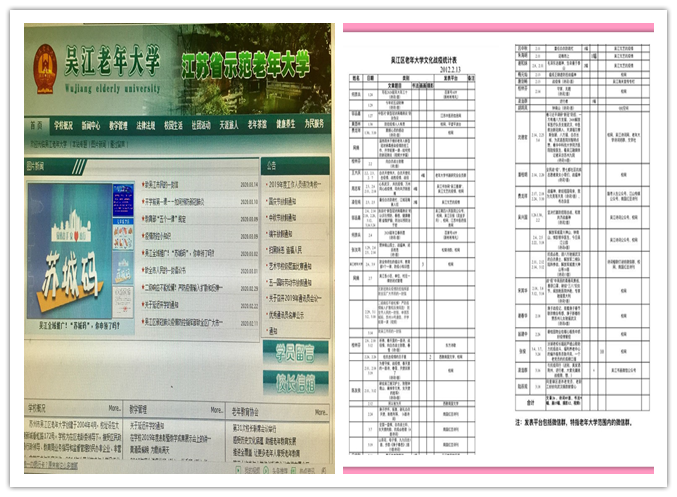Open news link 关于延迟开学的通知 dated 2020.02.22
This screenshot has height=497, width=677.
click(161, 305)
